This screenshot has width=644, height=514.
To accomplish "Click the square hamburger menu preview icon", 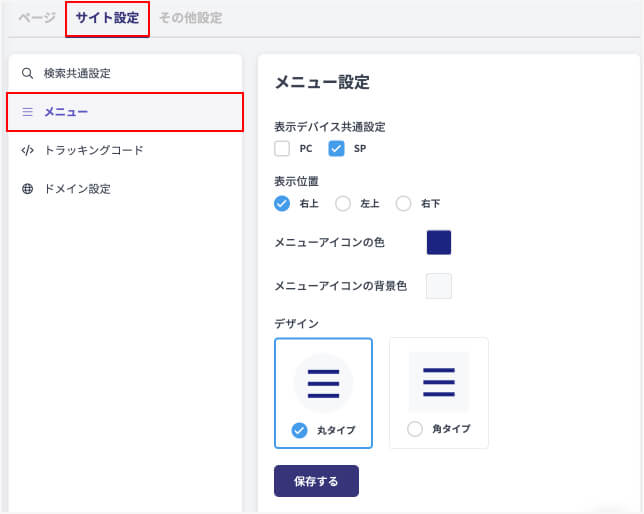I will pos(438,382).
